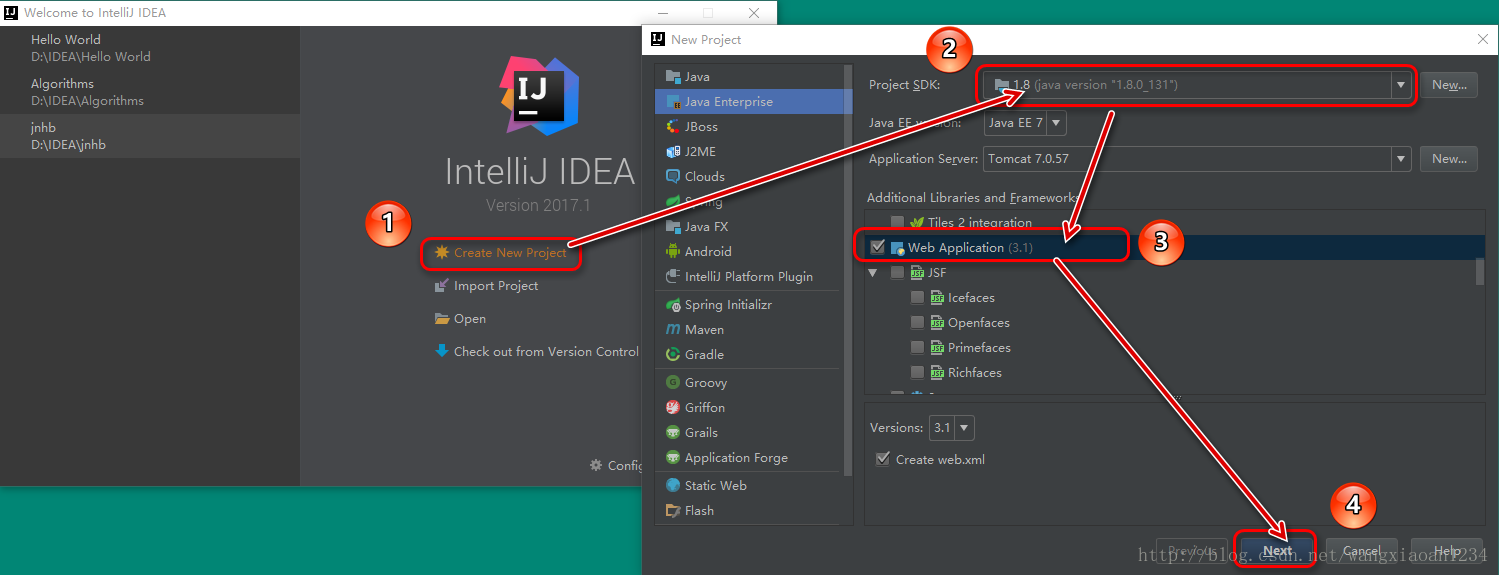The height and width of the screenshot is (575, 1499).
Task: Click the Import Project icon
Action: coord(442,286)
